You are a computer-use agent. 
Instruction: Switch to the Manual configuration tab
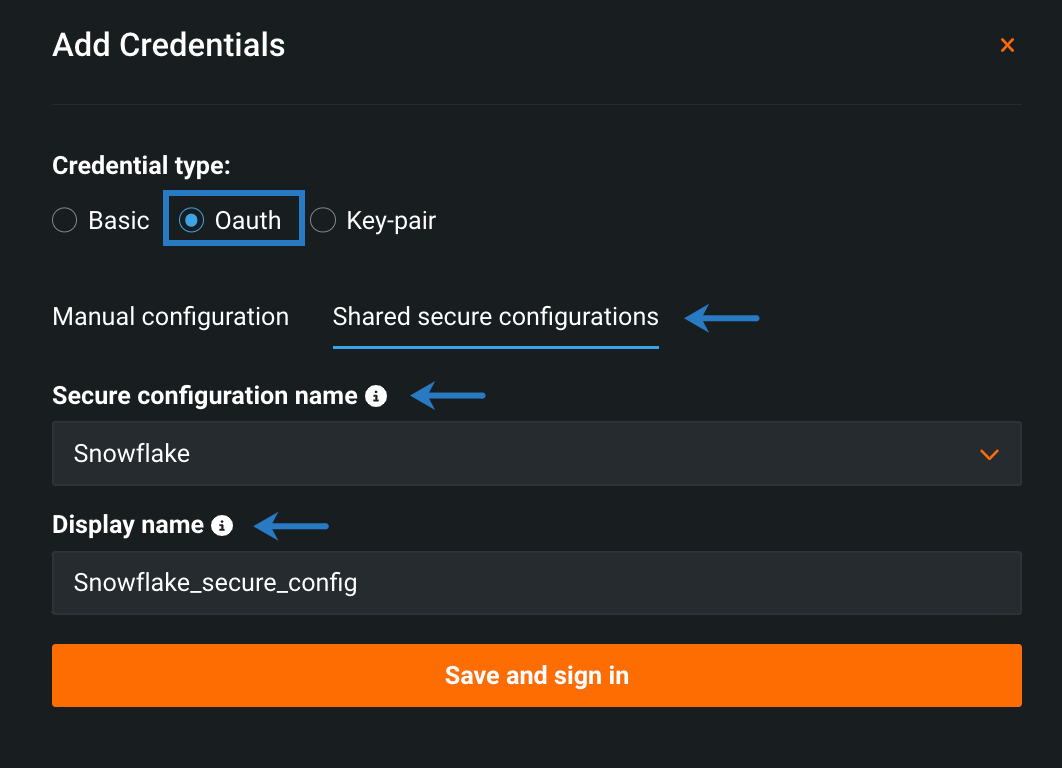click(x=170, y=318)
